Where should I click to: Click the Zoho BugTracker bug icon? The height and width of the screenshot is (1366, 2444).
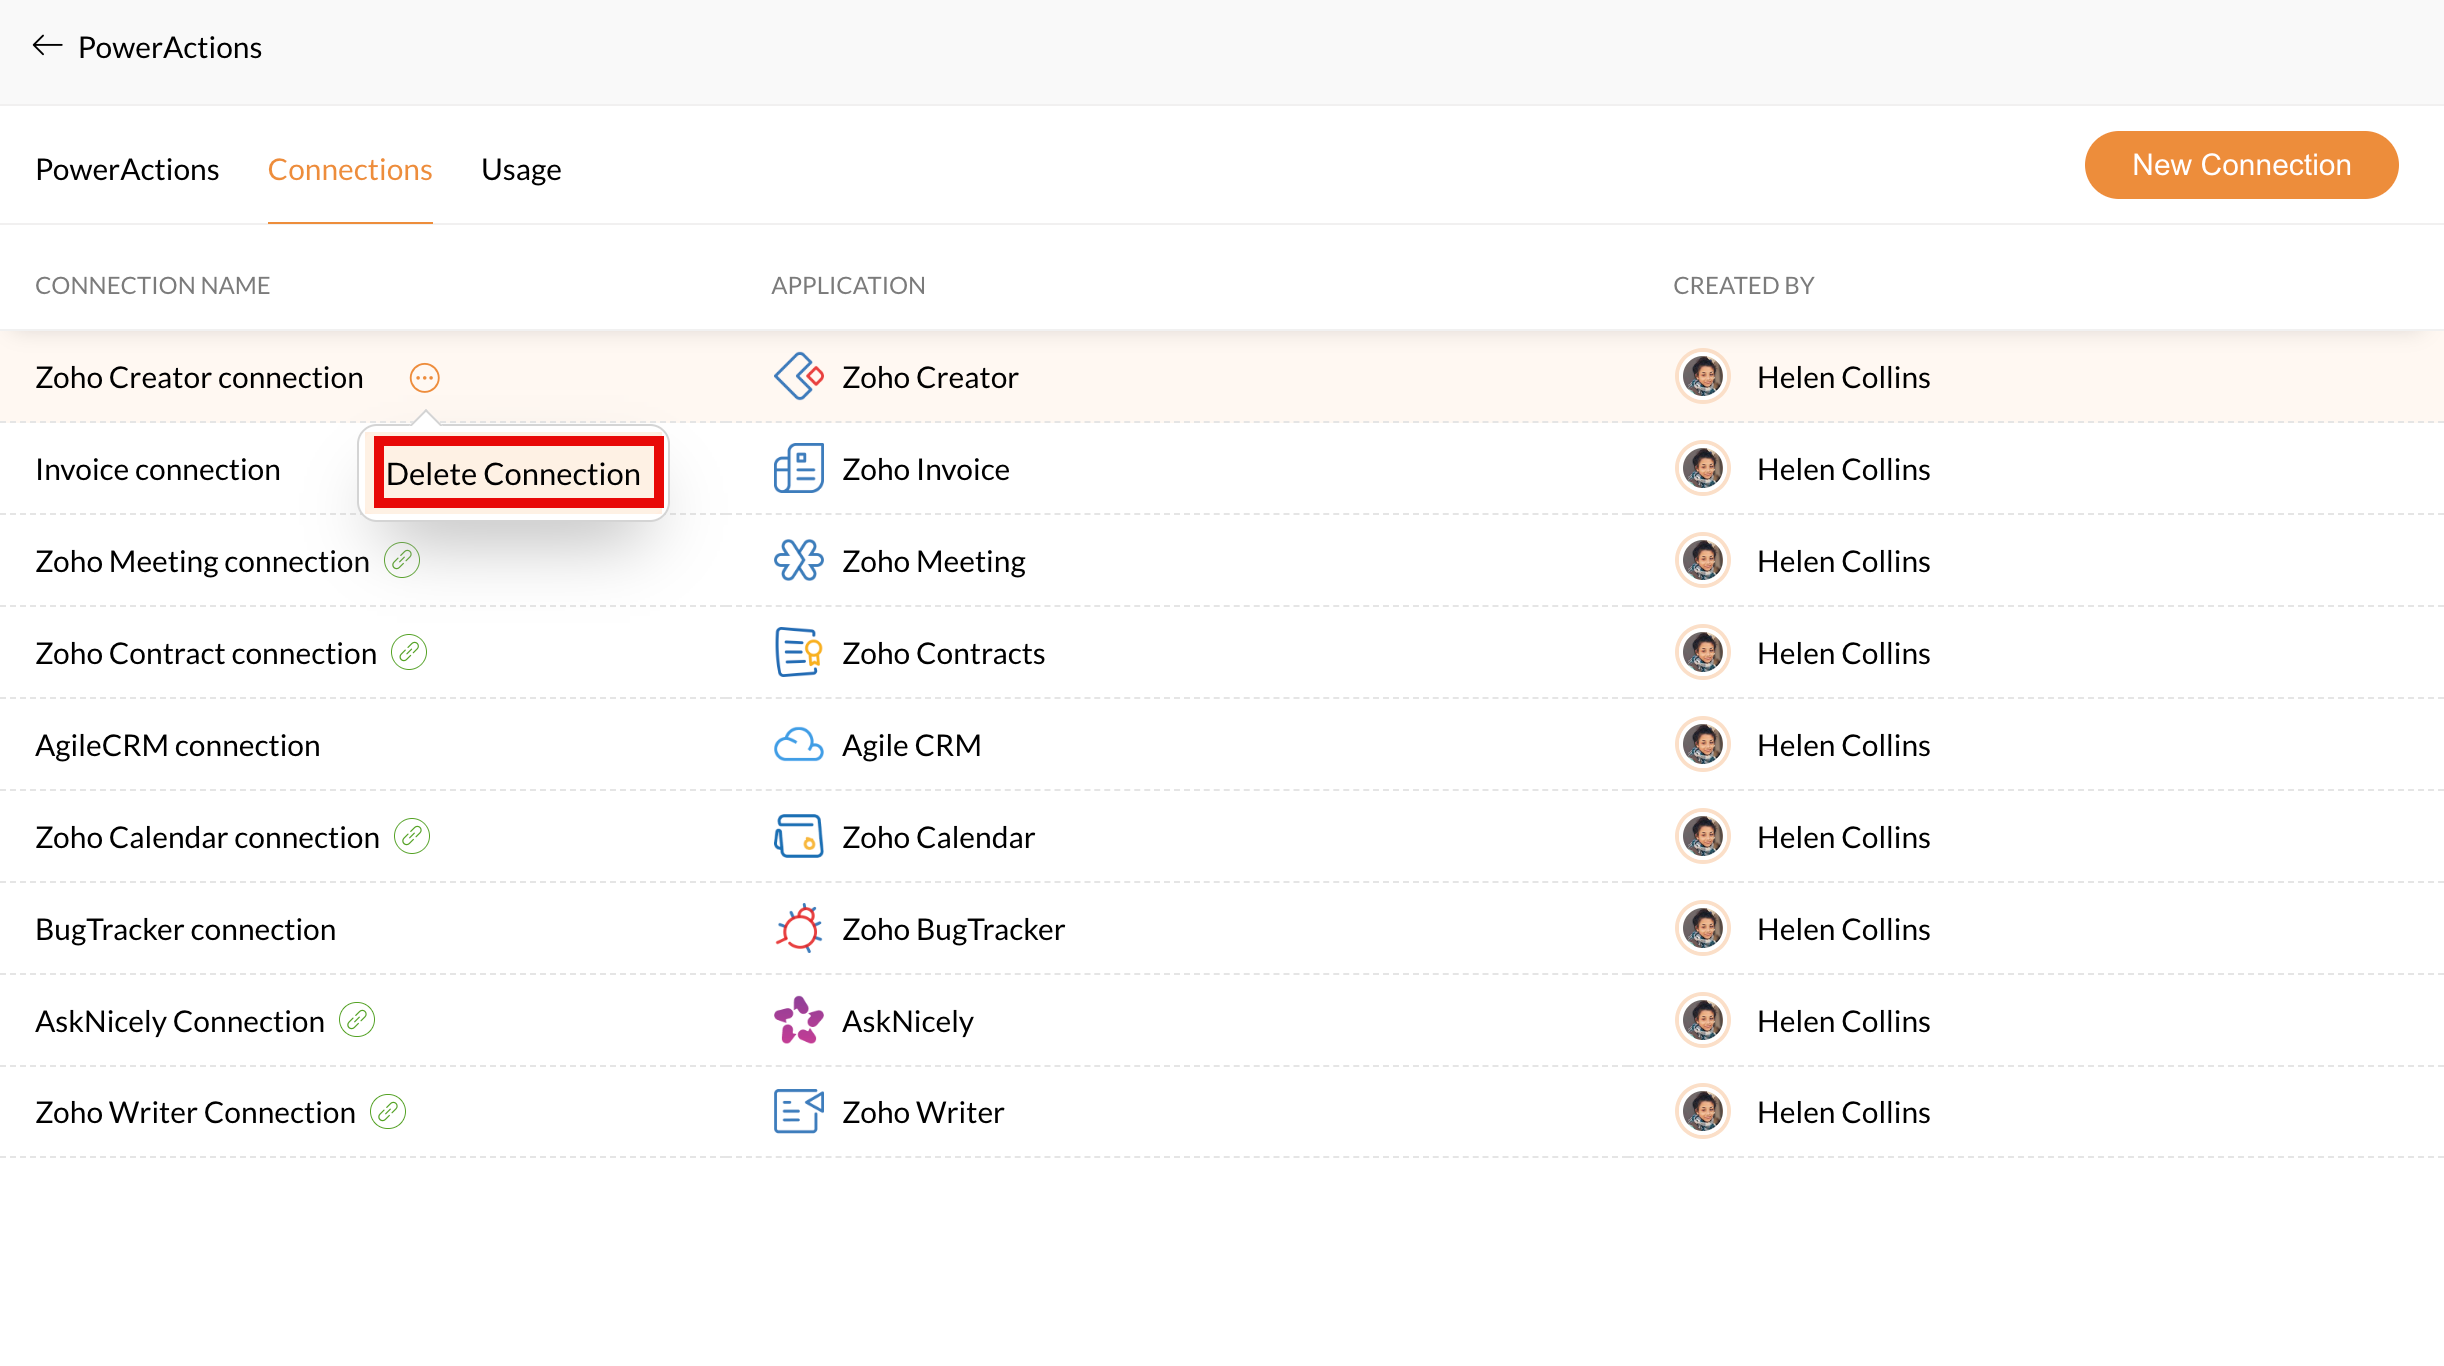(798, 929)
